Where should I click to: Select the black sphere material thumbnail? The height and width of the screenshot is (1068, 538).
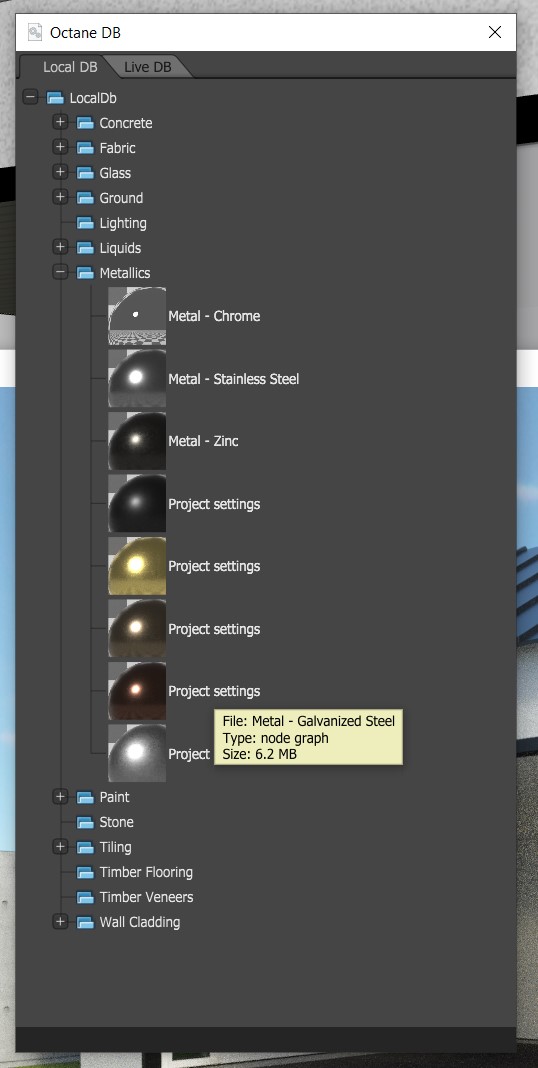click(x=137, y=503)
